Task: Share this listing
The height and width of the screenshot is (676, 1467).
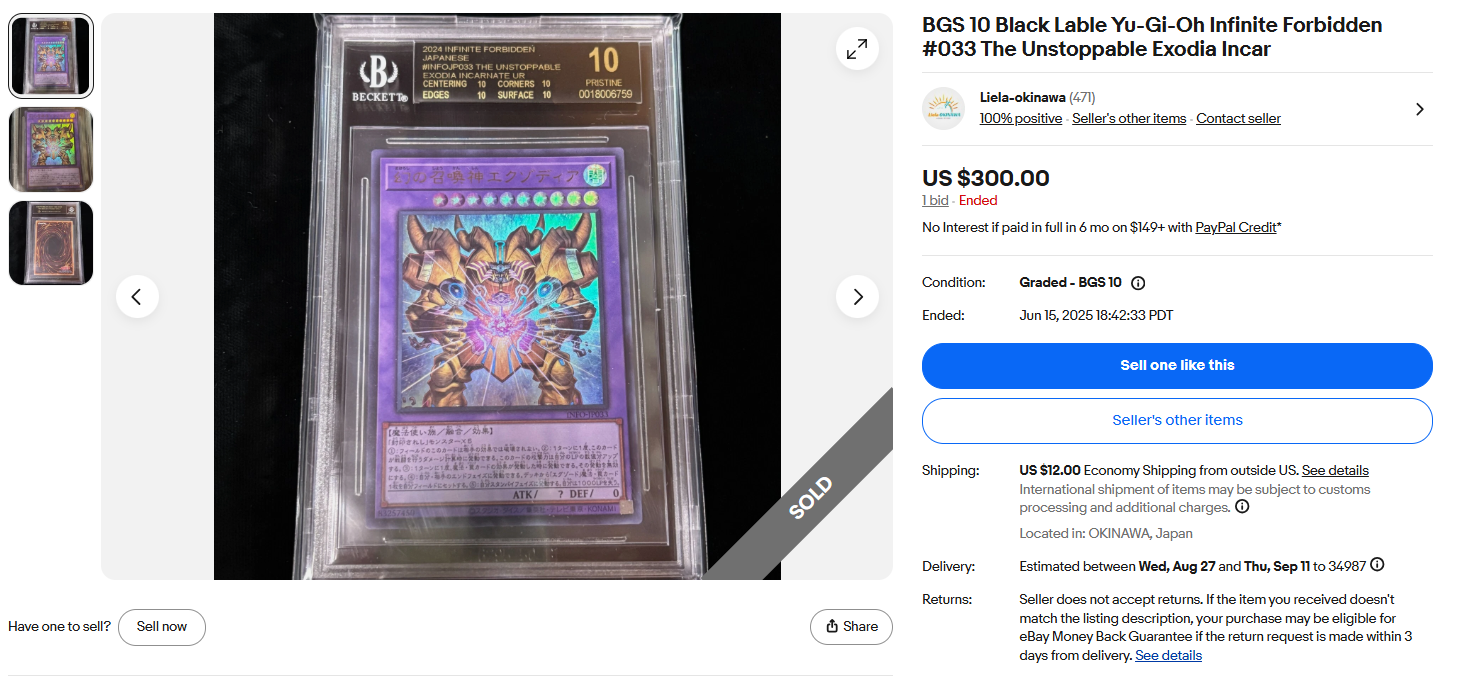Action: pos(851,627)
